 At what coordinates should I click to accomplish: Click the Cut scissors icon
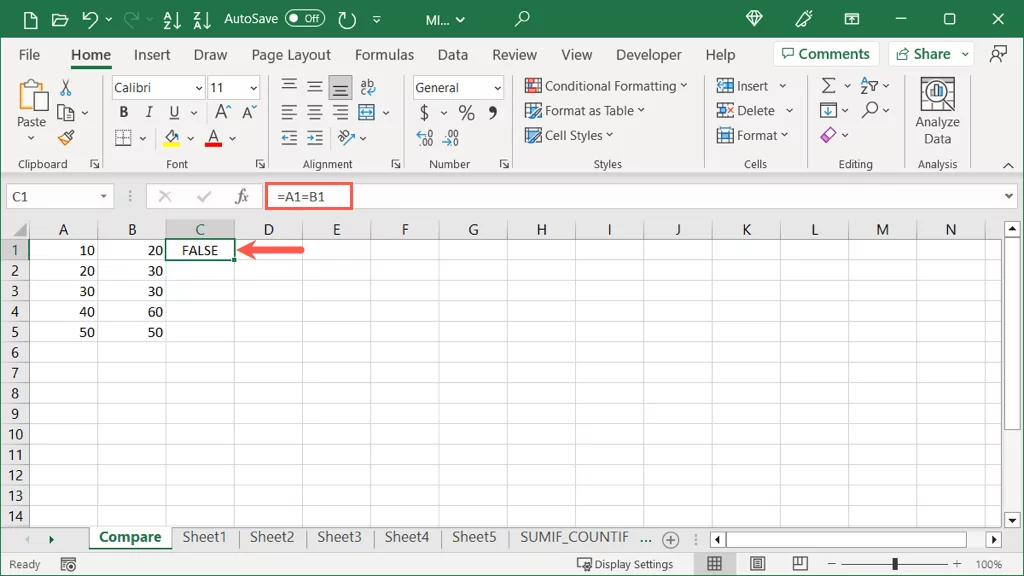point(65,88)
